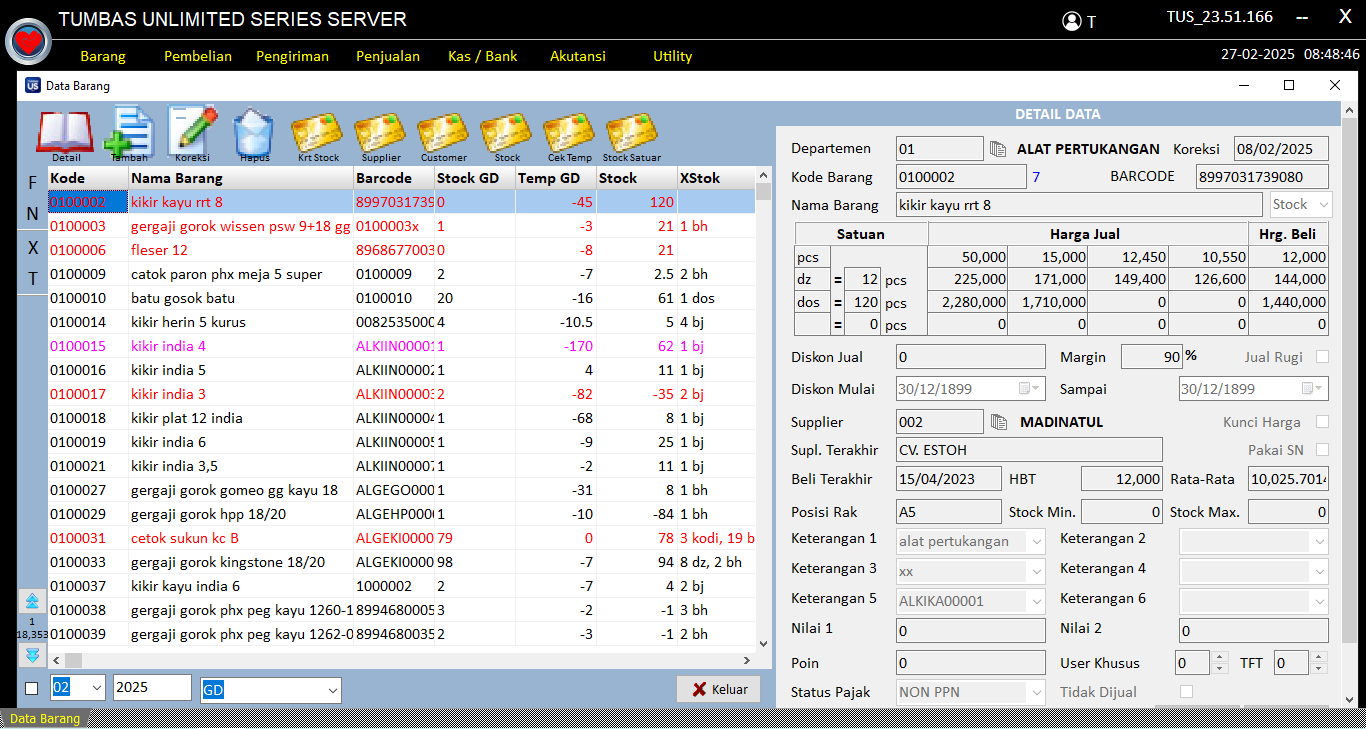
Task: Open the Pengiriman menu
Action: [x=292, y=56]
